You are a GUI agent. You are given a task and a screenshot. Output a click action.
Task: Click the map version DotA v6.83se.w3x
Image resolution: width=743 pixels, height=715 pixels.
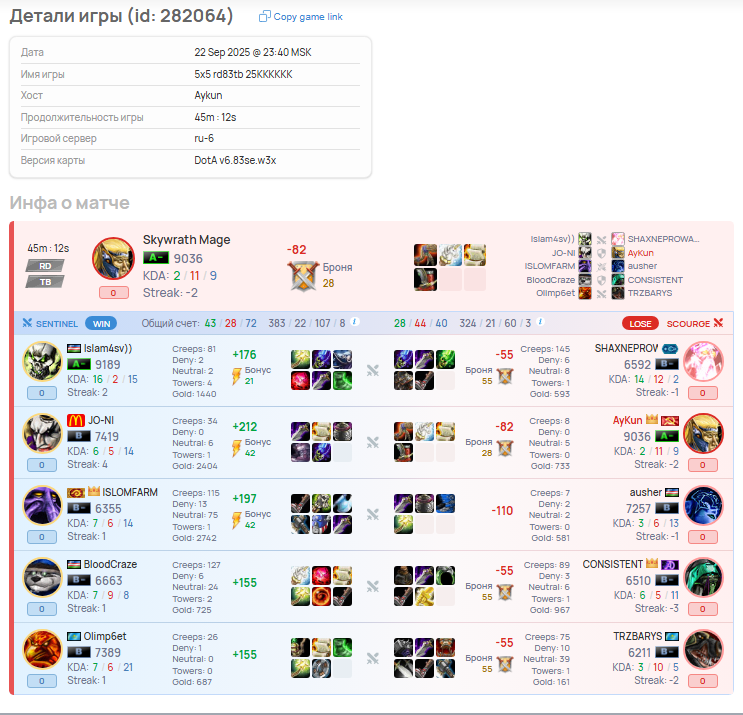(x=235, y=160)
